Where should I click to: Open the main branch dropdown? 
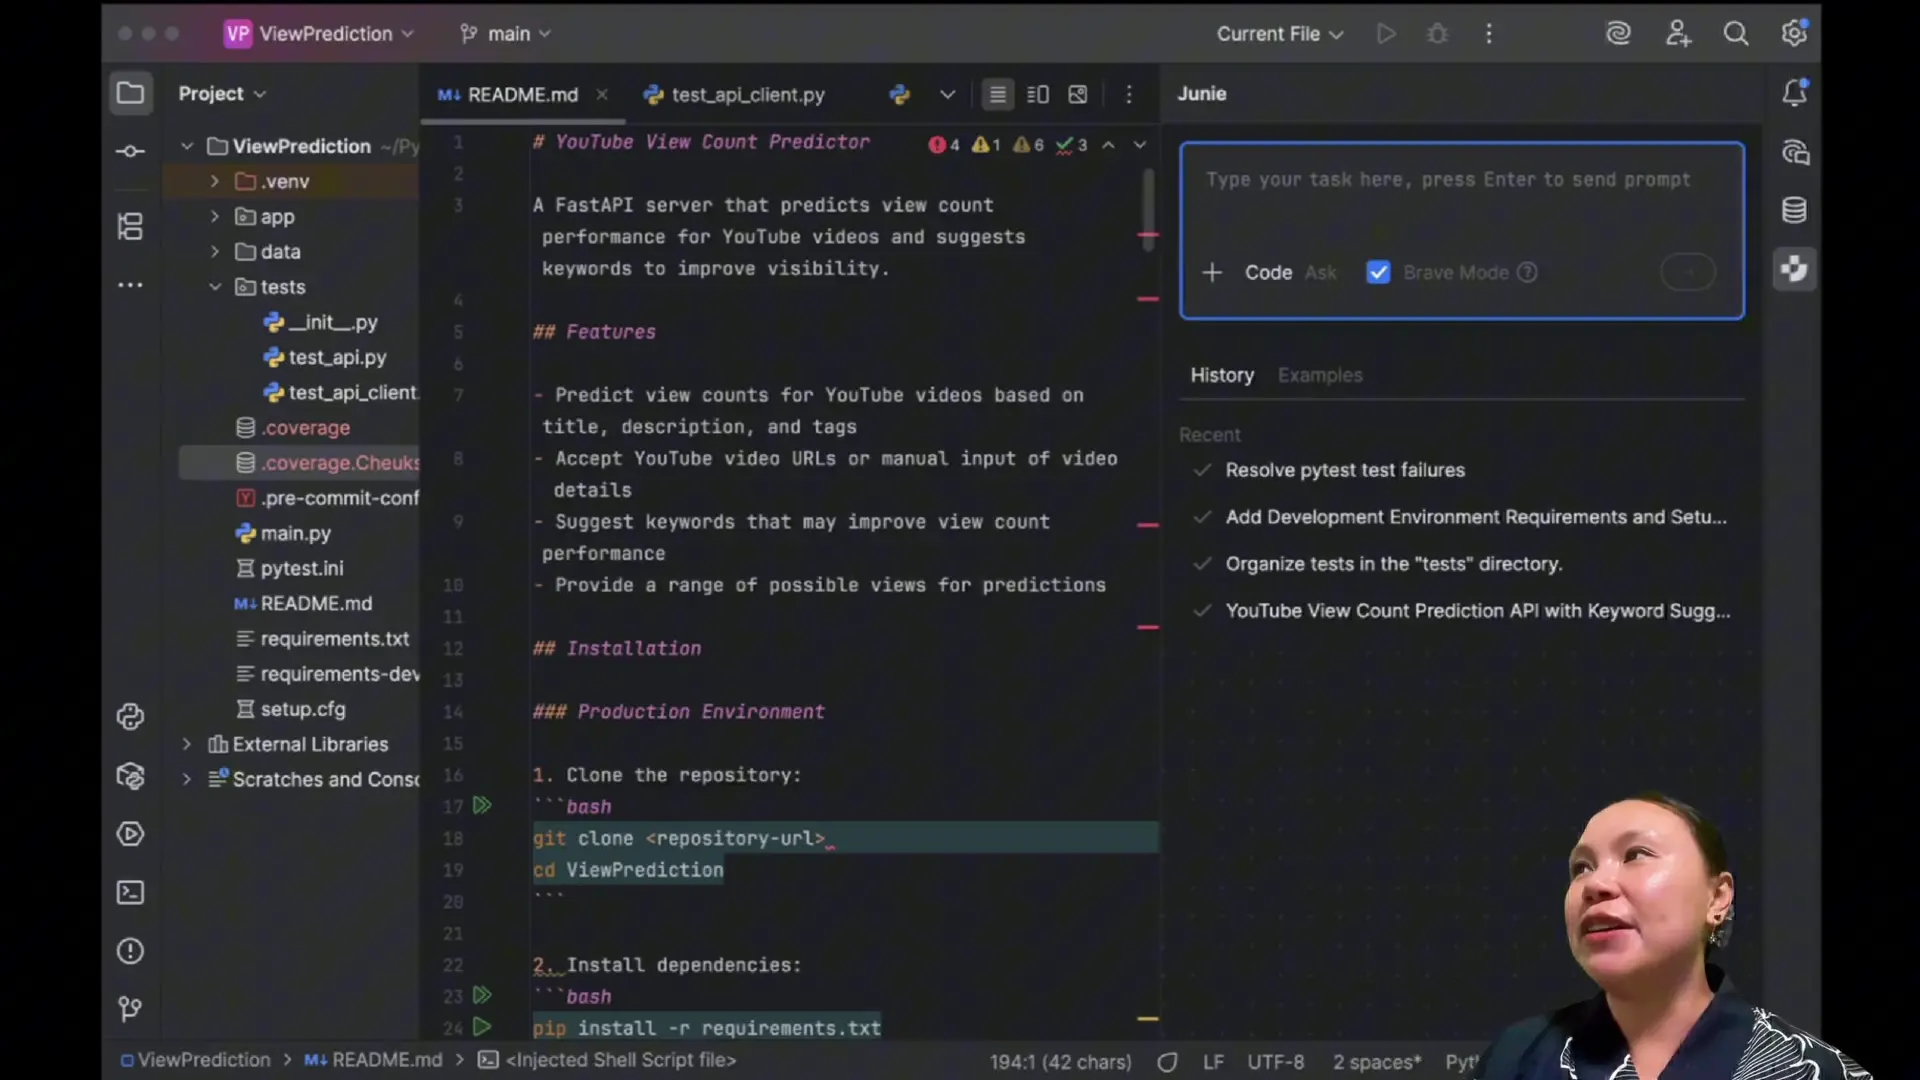505,34
